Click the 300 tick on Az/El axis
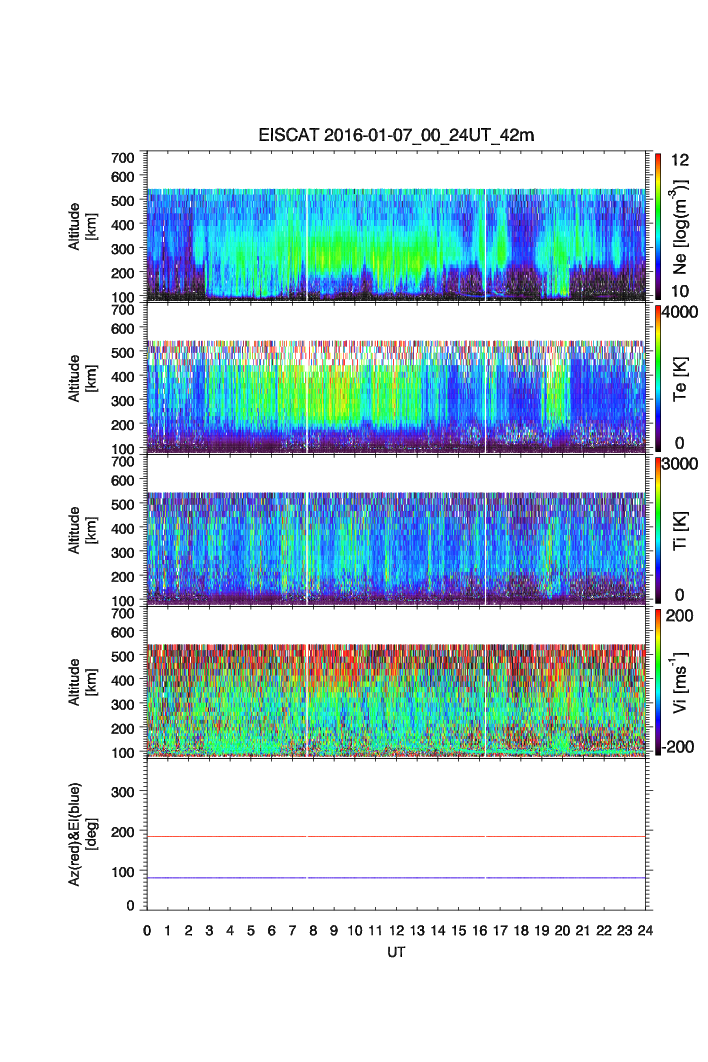This screenshot has height=1062, width=708. (x=123, y=792)
